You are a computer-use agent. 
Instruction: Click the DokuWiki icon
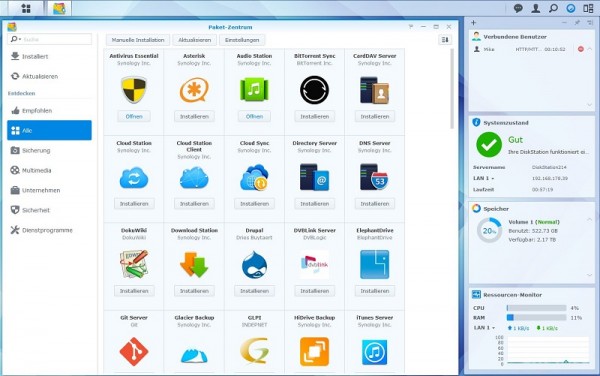(x=134, y=264)
